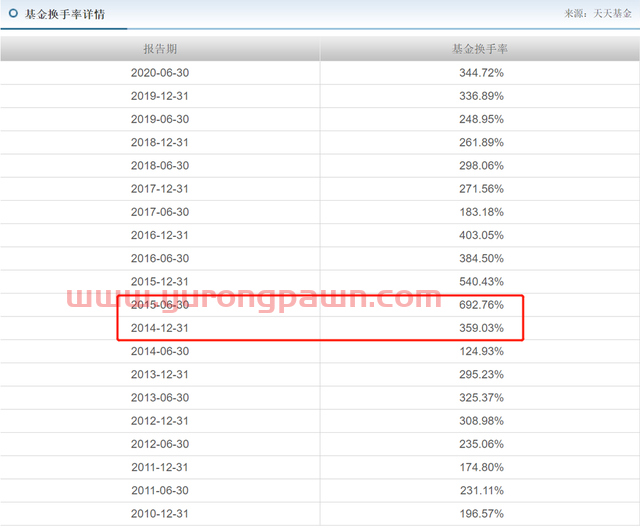Select the date cell 2013-06-30
Viewport: 640px width, 531px height.
click(160, 398)
